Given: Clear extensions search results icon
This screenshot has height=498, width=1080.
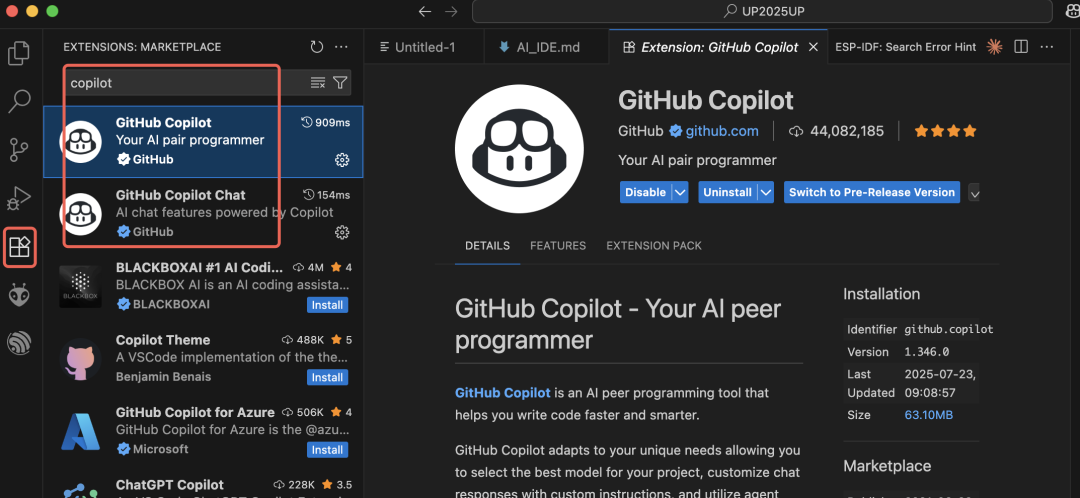Looking at the screenshot, I should coord(318,83).
